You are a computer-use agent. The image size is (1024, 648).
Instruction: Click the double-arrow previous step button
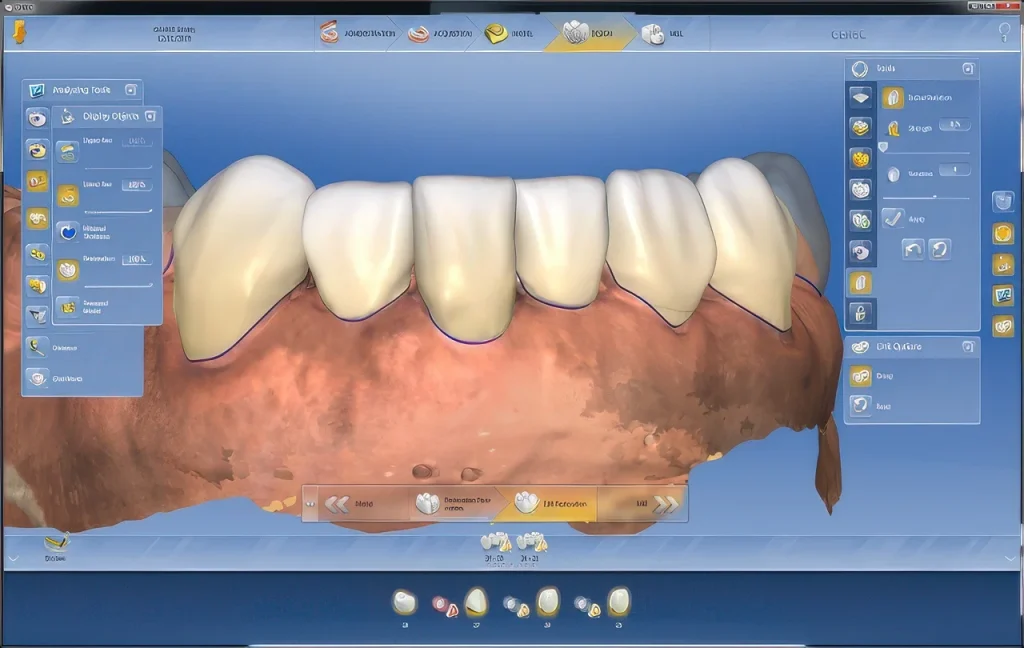click(x=338, y=504)
